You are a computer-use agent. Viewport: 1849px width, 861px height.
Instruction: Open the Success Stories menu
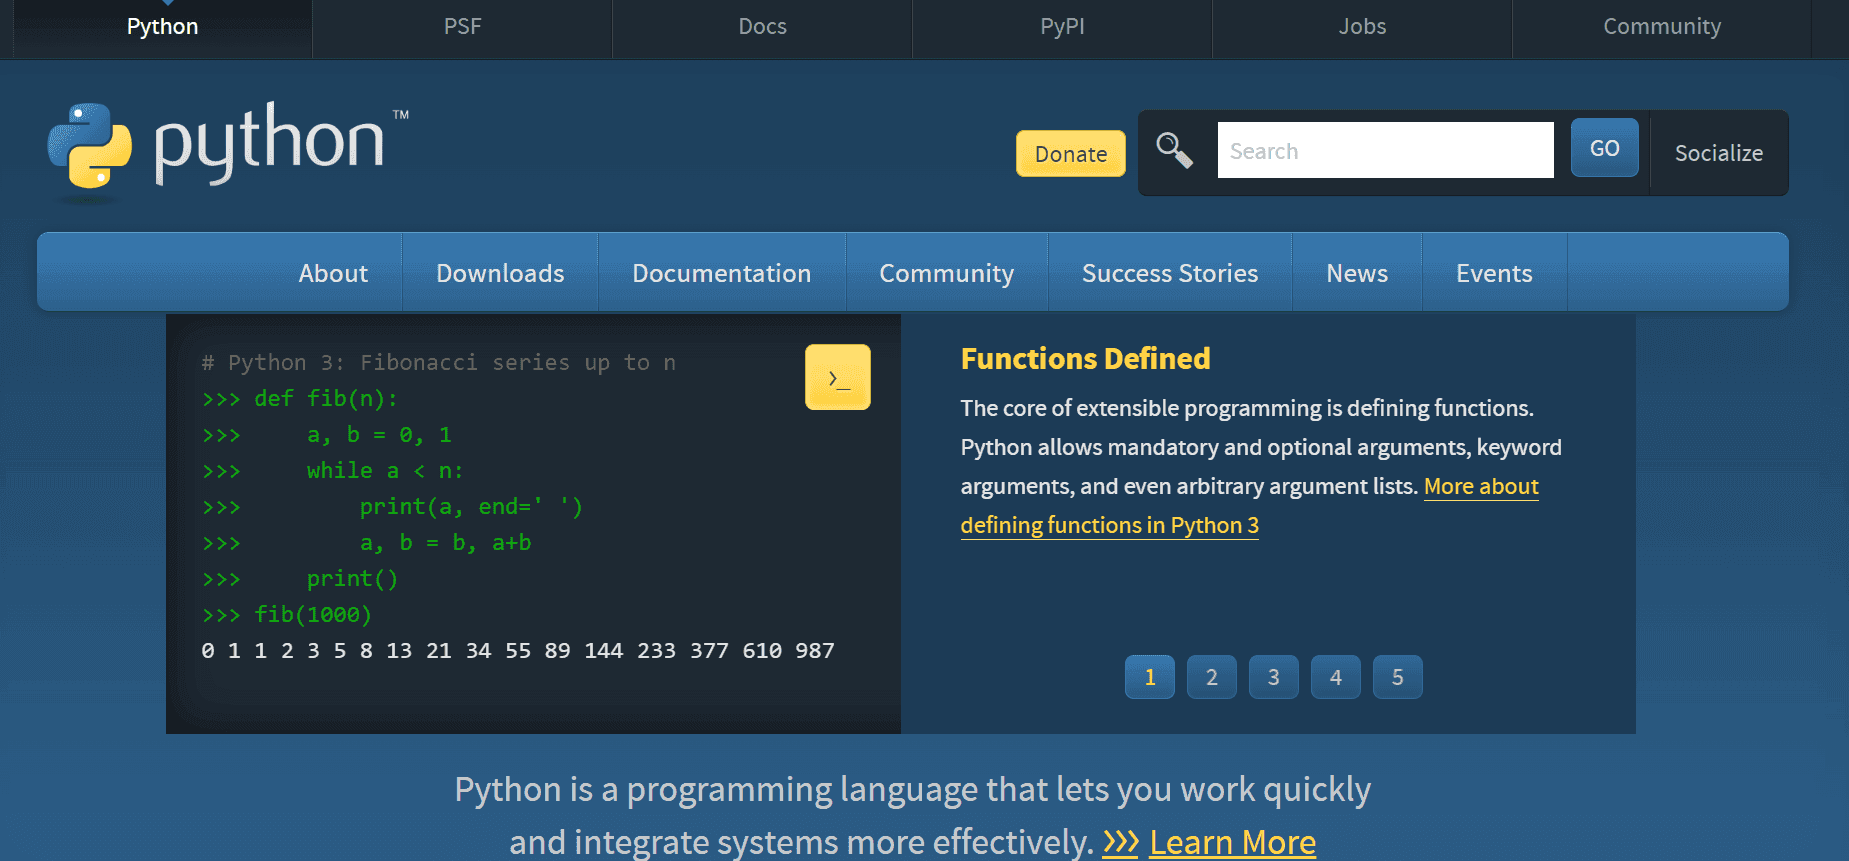1170,273
